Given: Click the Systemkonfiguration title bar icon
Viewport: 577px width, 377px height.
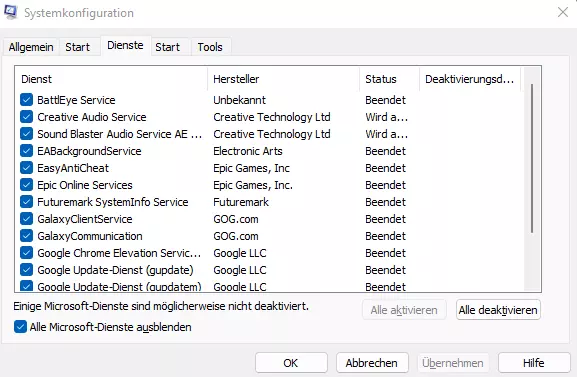Looking at the screenshot, I should click(x=10, y=12).
